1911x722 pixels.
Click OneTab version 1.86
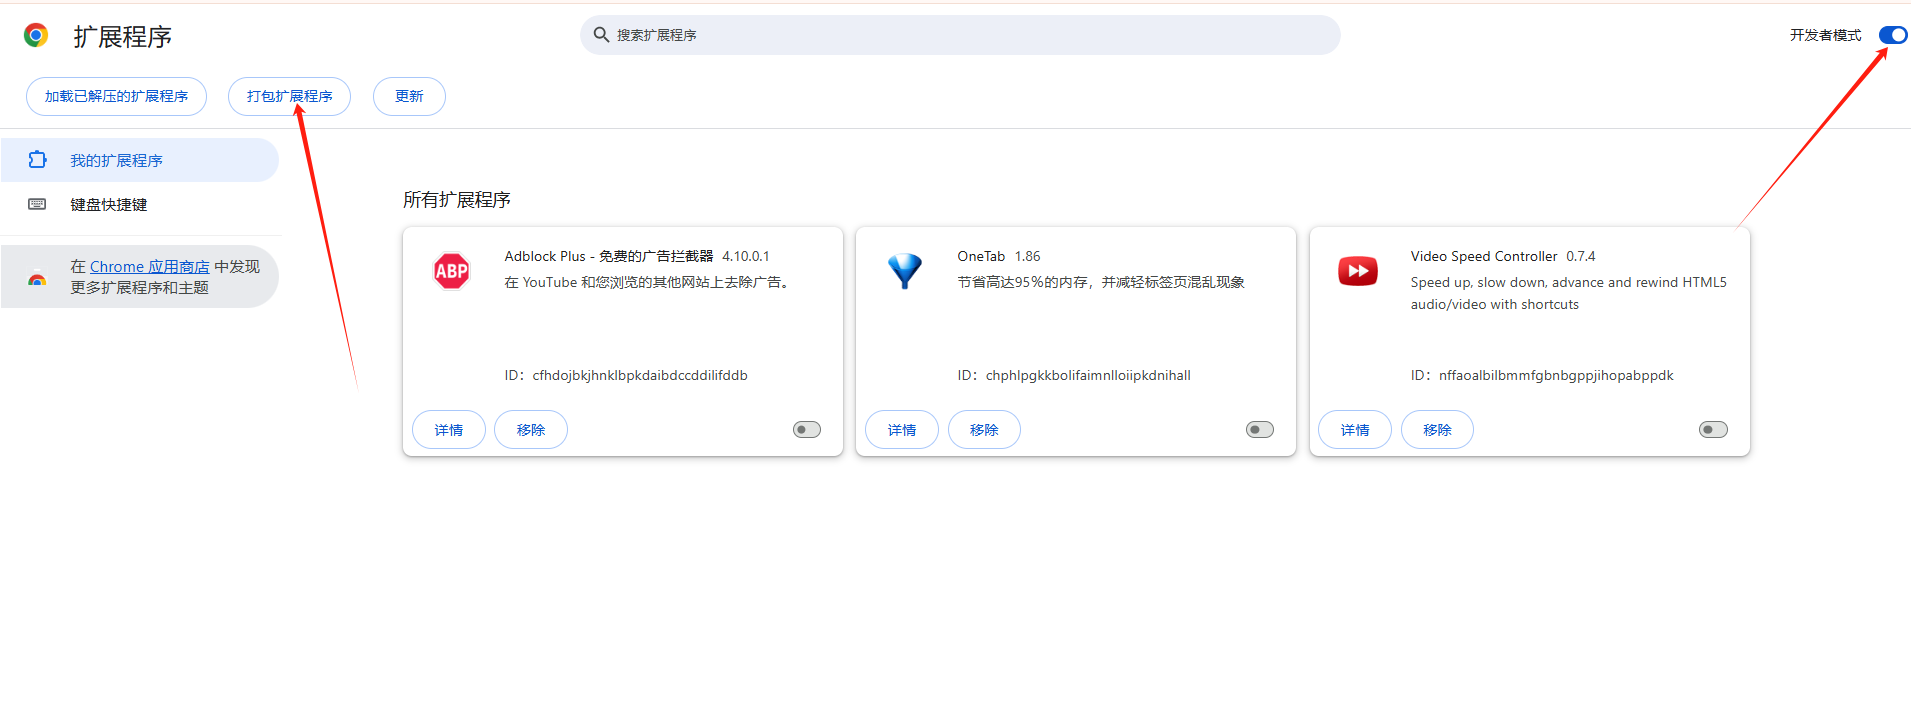tap(1028, 256)
